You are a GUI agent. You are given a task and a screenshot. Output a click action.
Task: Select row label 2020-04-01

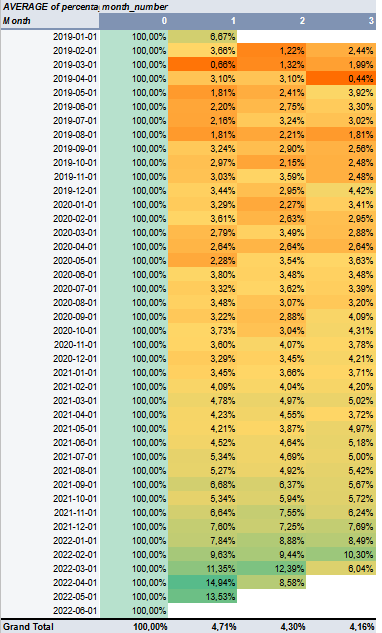click(x=50, y=247)
